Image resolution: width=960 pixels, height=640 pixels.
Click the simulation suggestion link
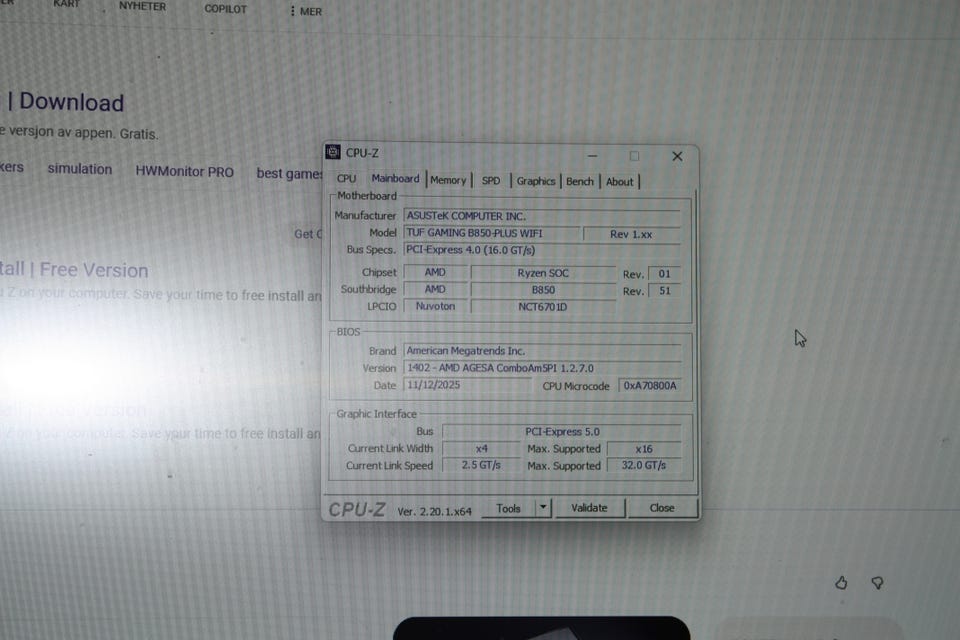(x=80, y=169)
